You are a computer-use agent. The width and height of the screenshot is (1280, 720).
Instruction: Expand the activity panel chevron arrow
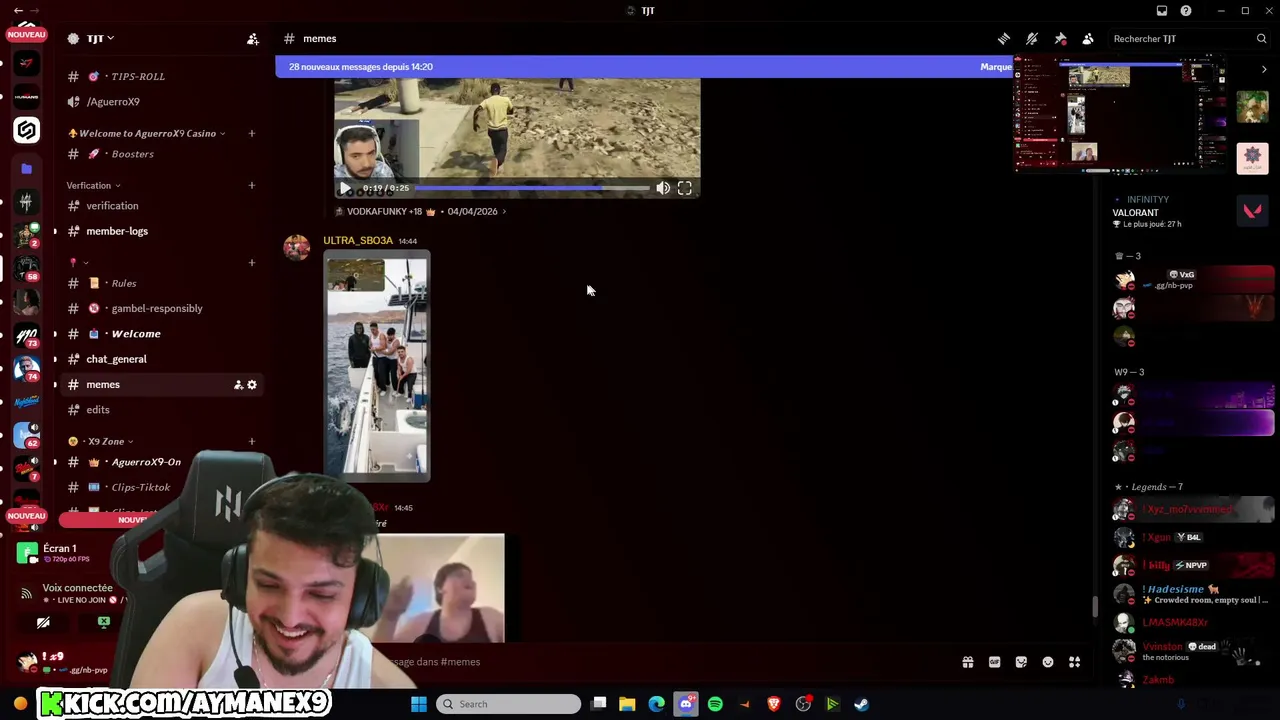[1264, 70]
